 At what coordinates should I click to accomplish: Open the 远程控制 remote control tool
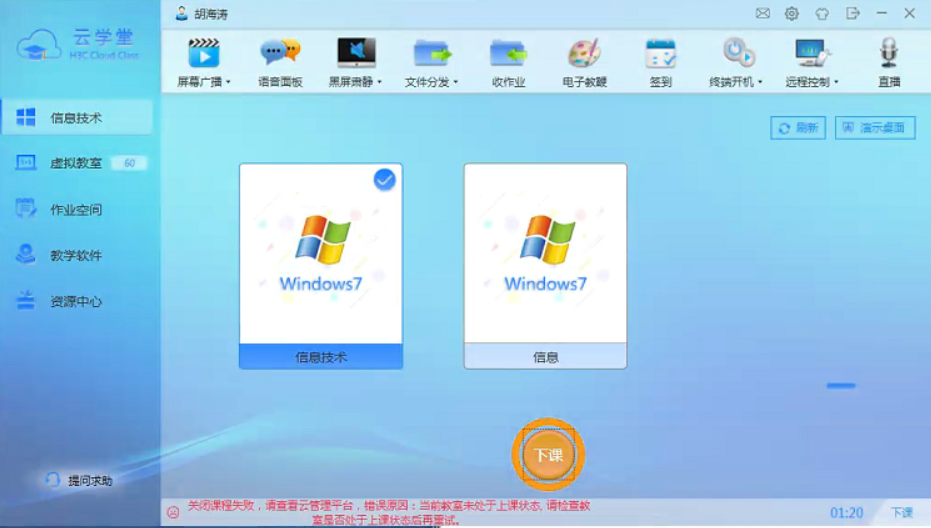(812, 53)
